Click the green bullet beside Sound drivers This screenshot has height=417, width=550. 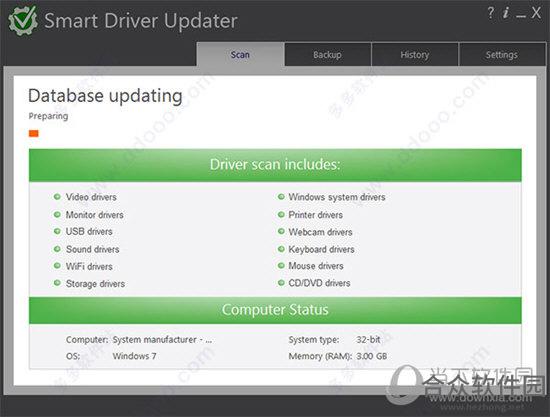pyautogui.click(x=57, y=249)
